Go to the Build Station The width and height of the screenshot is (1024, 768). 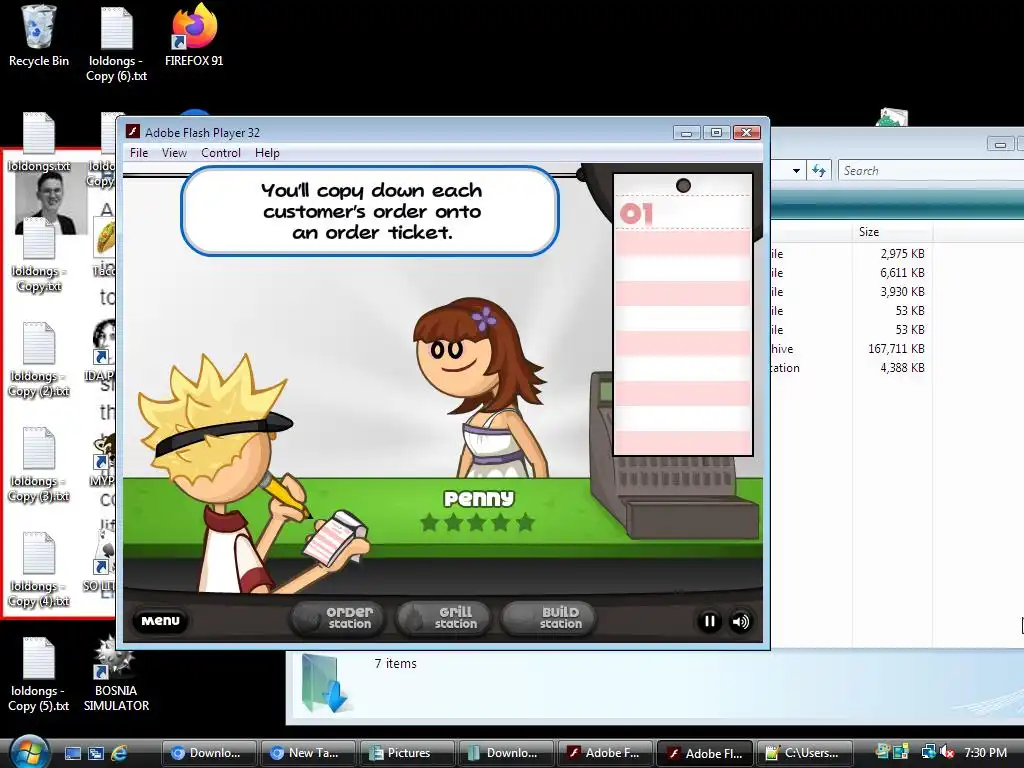(x=549, y=618)
